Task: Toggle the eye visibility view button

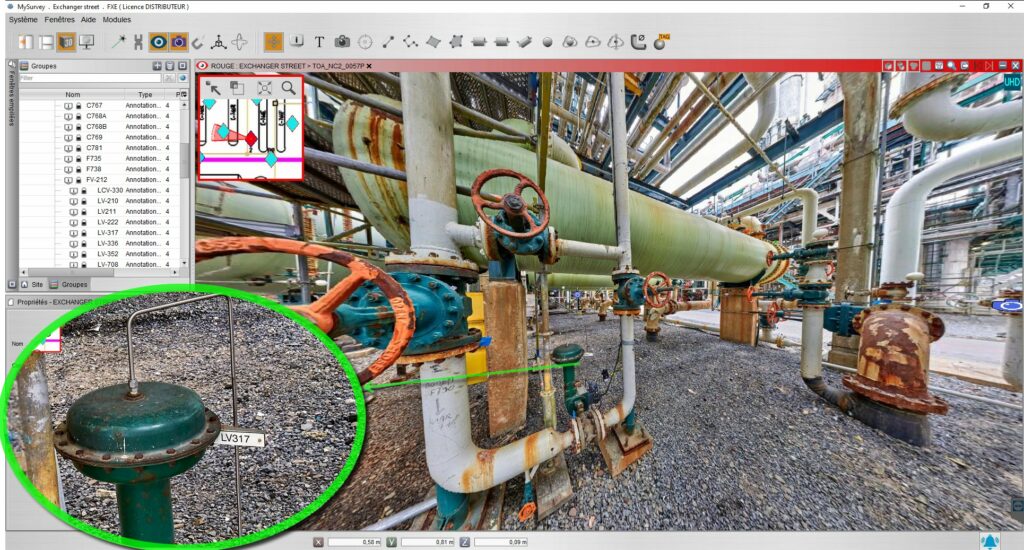Action: 158,42
